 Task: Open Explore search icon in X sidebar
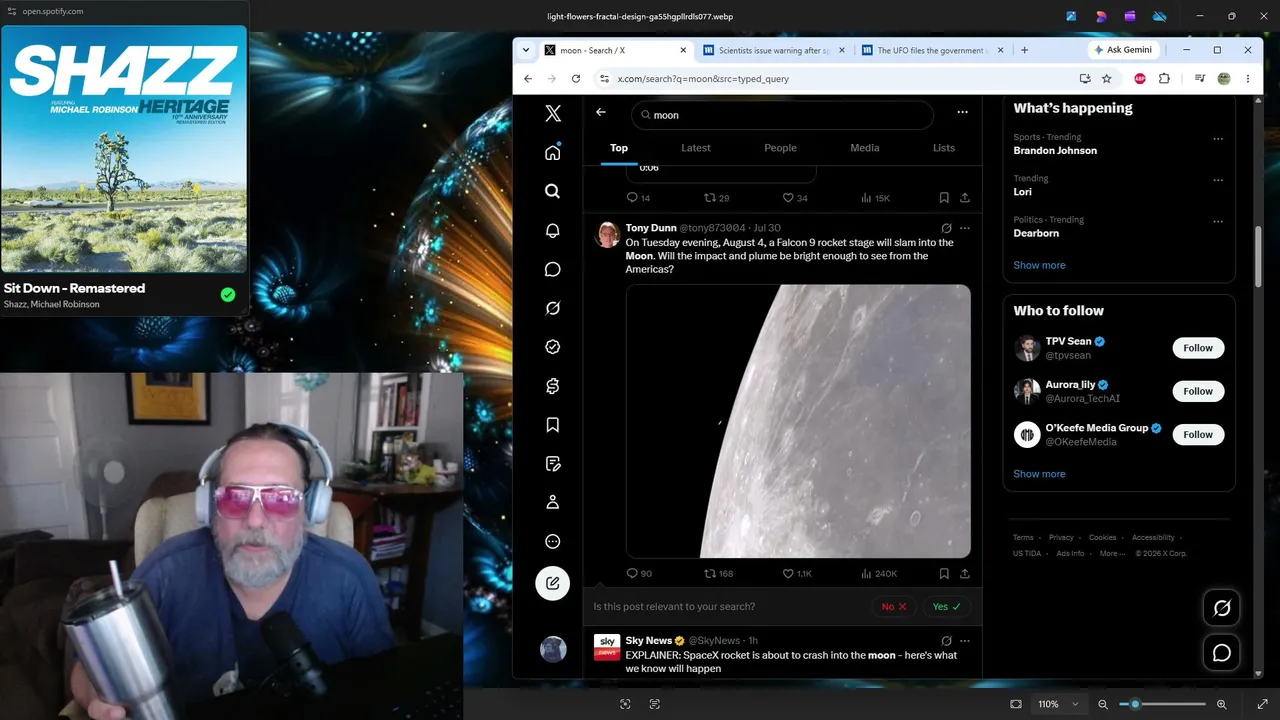click(x=553, y=191)
